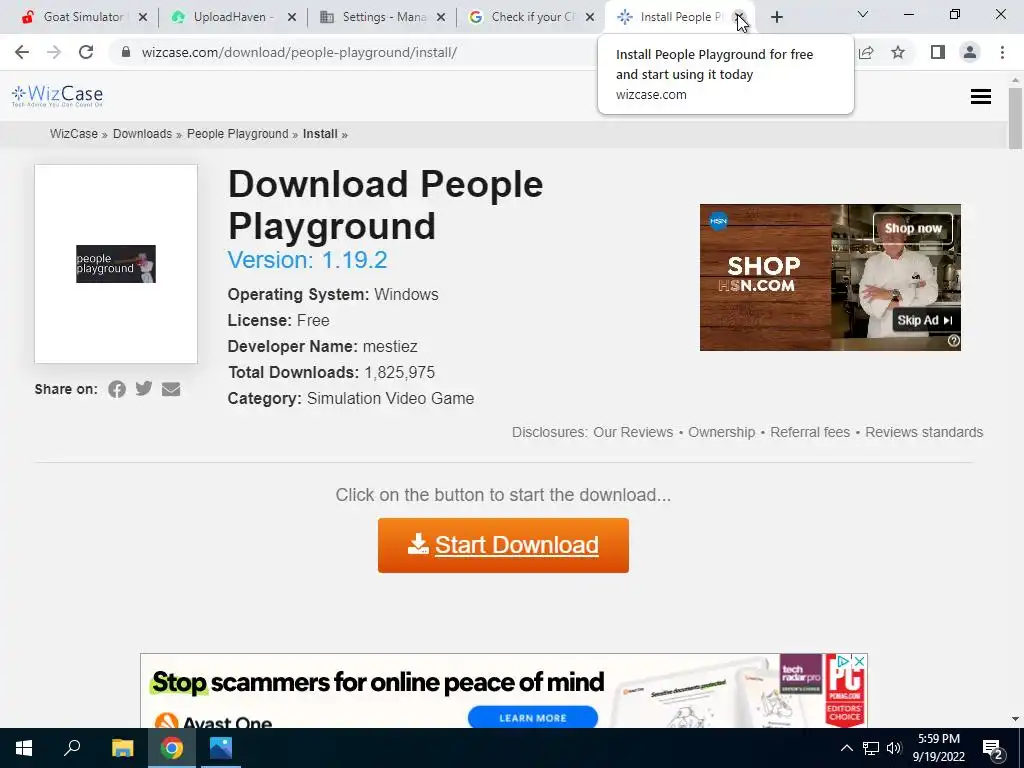The image size is (1024, 768).
Task: Open People Playground breadcrumb link
Action: [x=238, y=134]
